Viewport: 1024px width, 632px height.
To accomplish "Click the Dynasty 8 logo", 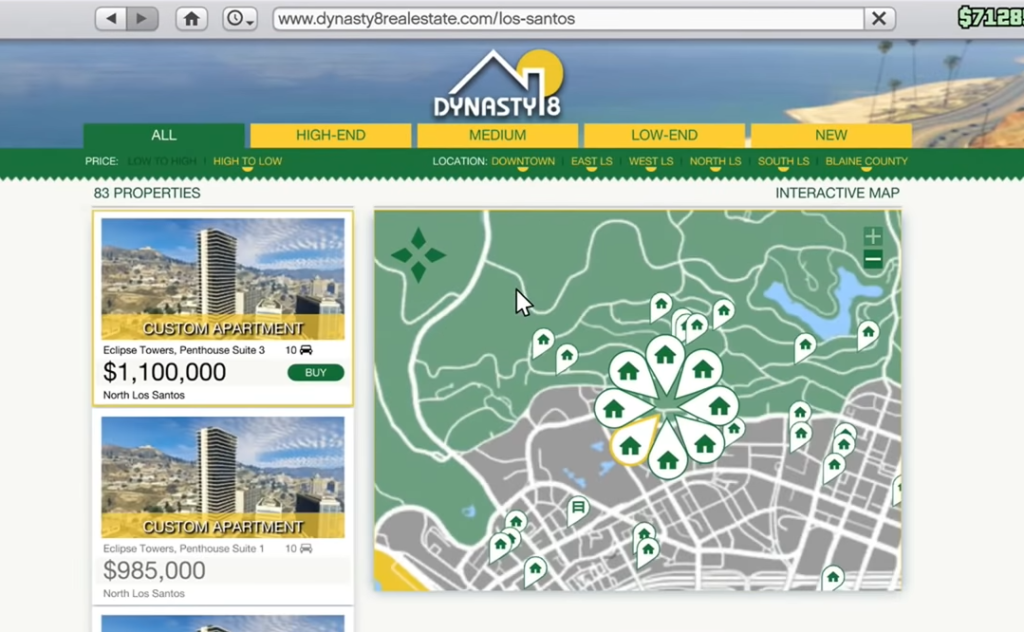I will click(498, 85).
